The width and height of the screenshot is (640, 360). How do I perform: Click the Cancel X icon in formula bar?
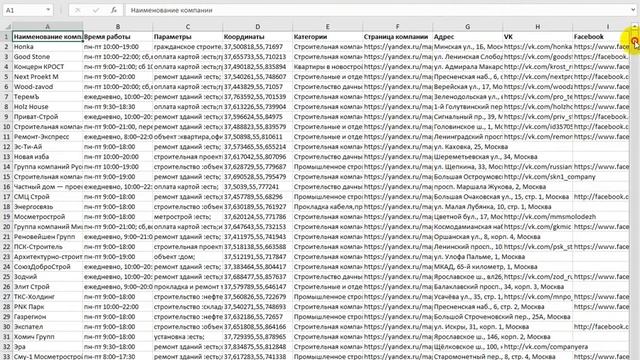[78, 10]
